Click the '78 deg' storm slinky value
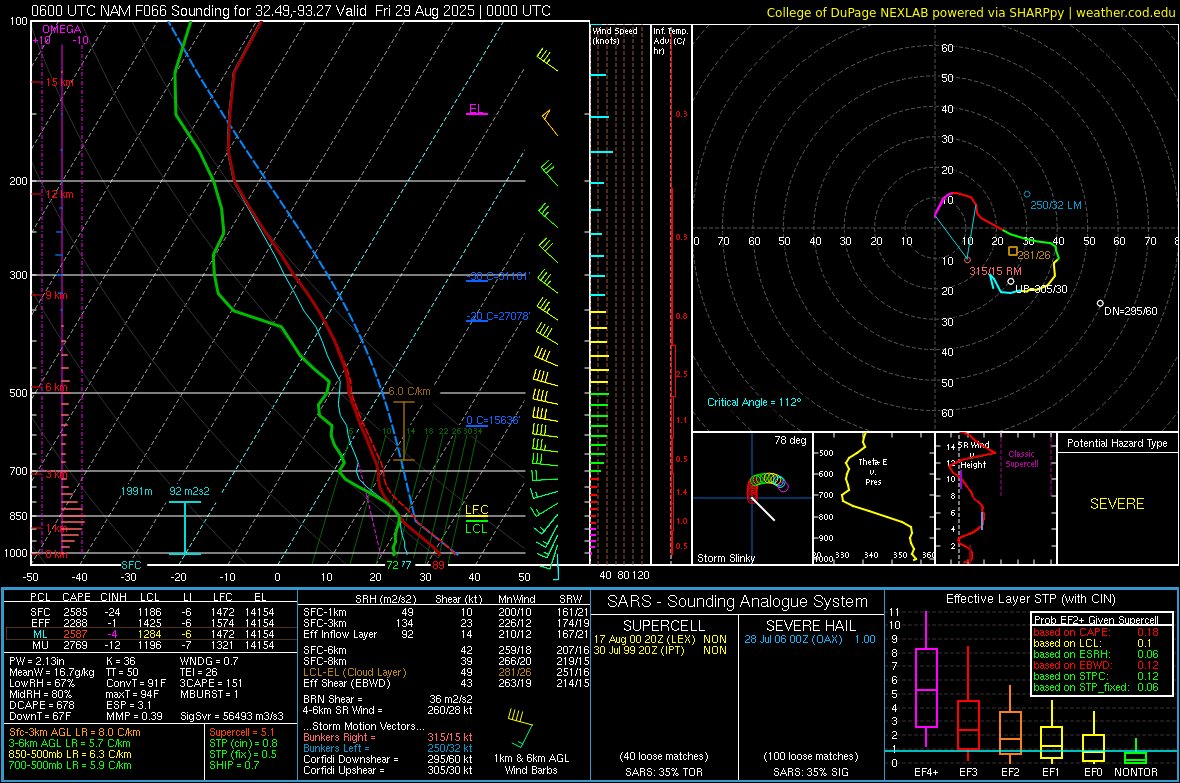Image resolution: width=1180 pixels, height=783 pixels. point(790,440)
